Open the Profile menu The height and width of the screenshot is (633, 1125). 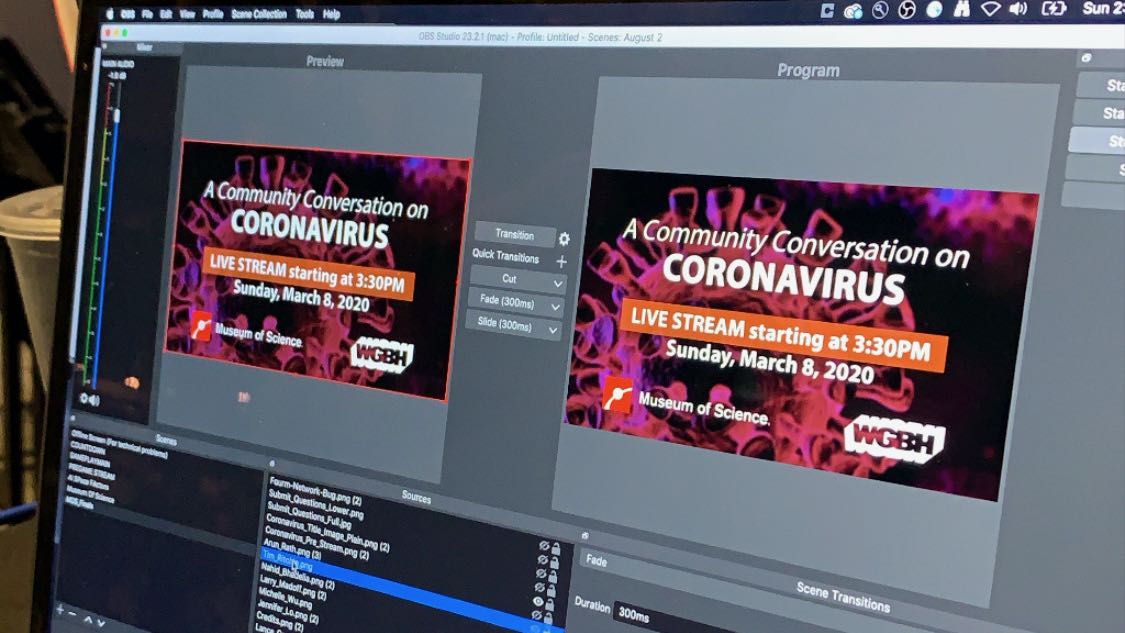pyautogui.click(x=213, y=14)
